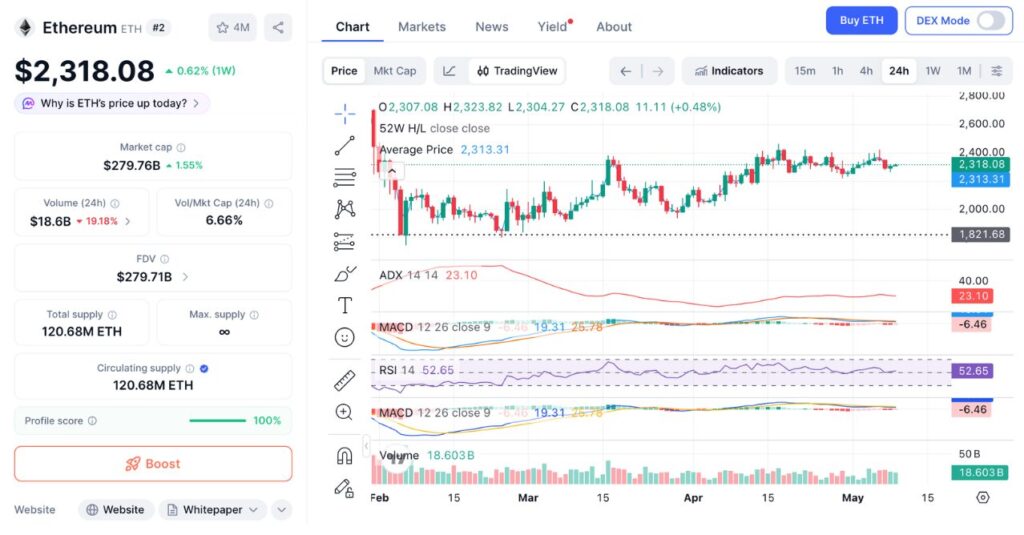Screen dimensions: 1024x535
Task: Open the News tab
Action: point(492,27)
